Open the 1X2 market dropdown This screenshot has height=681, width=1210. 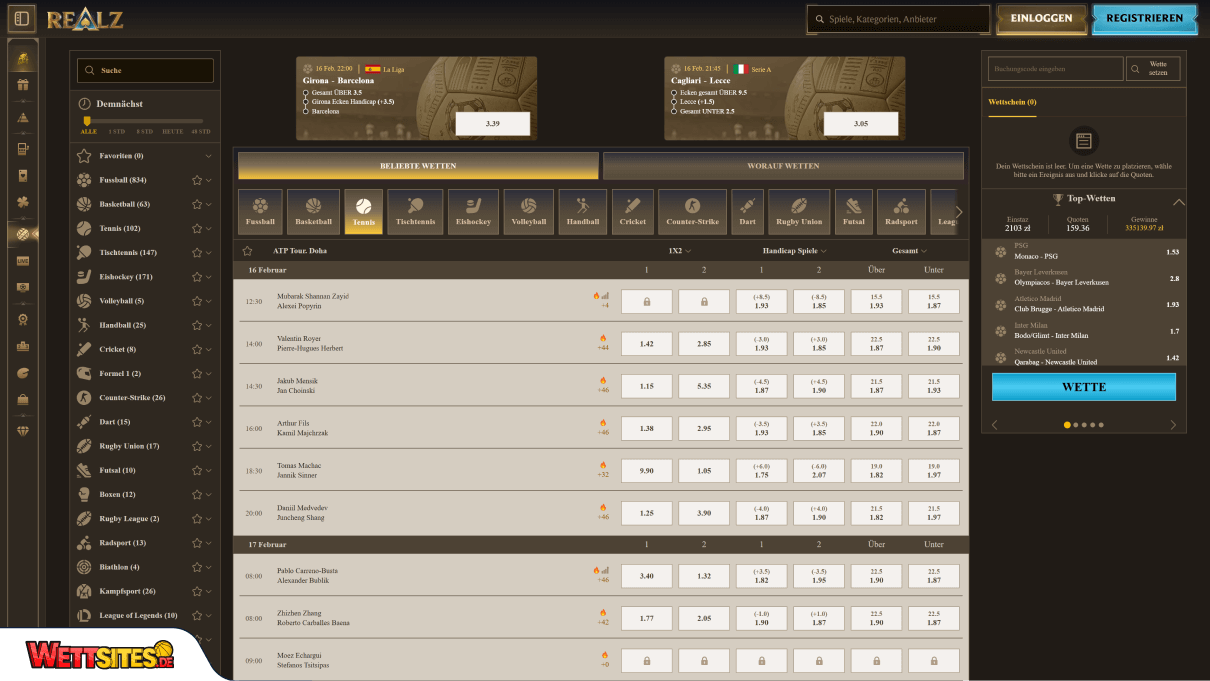pos(680,251)
